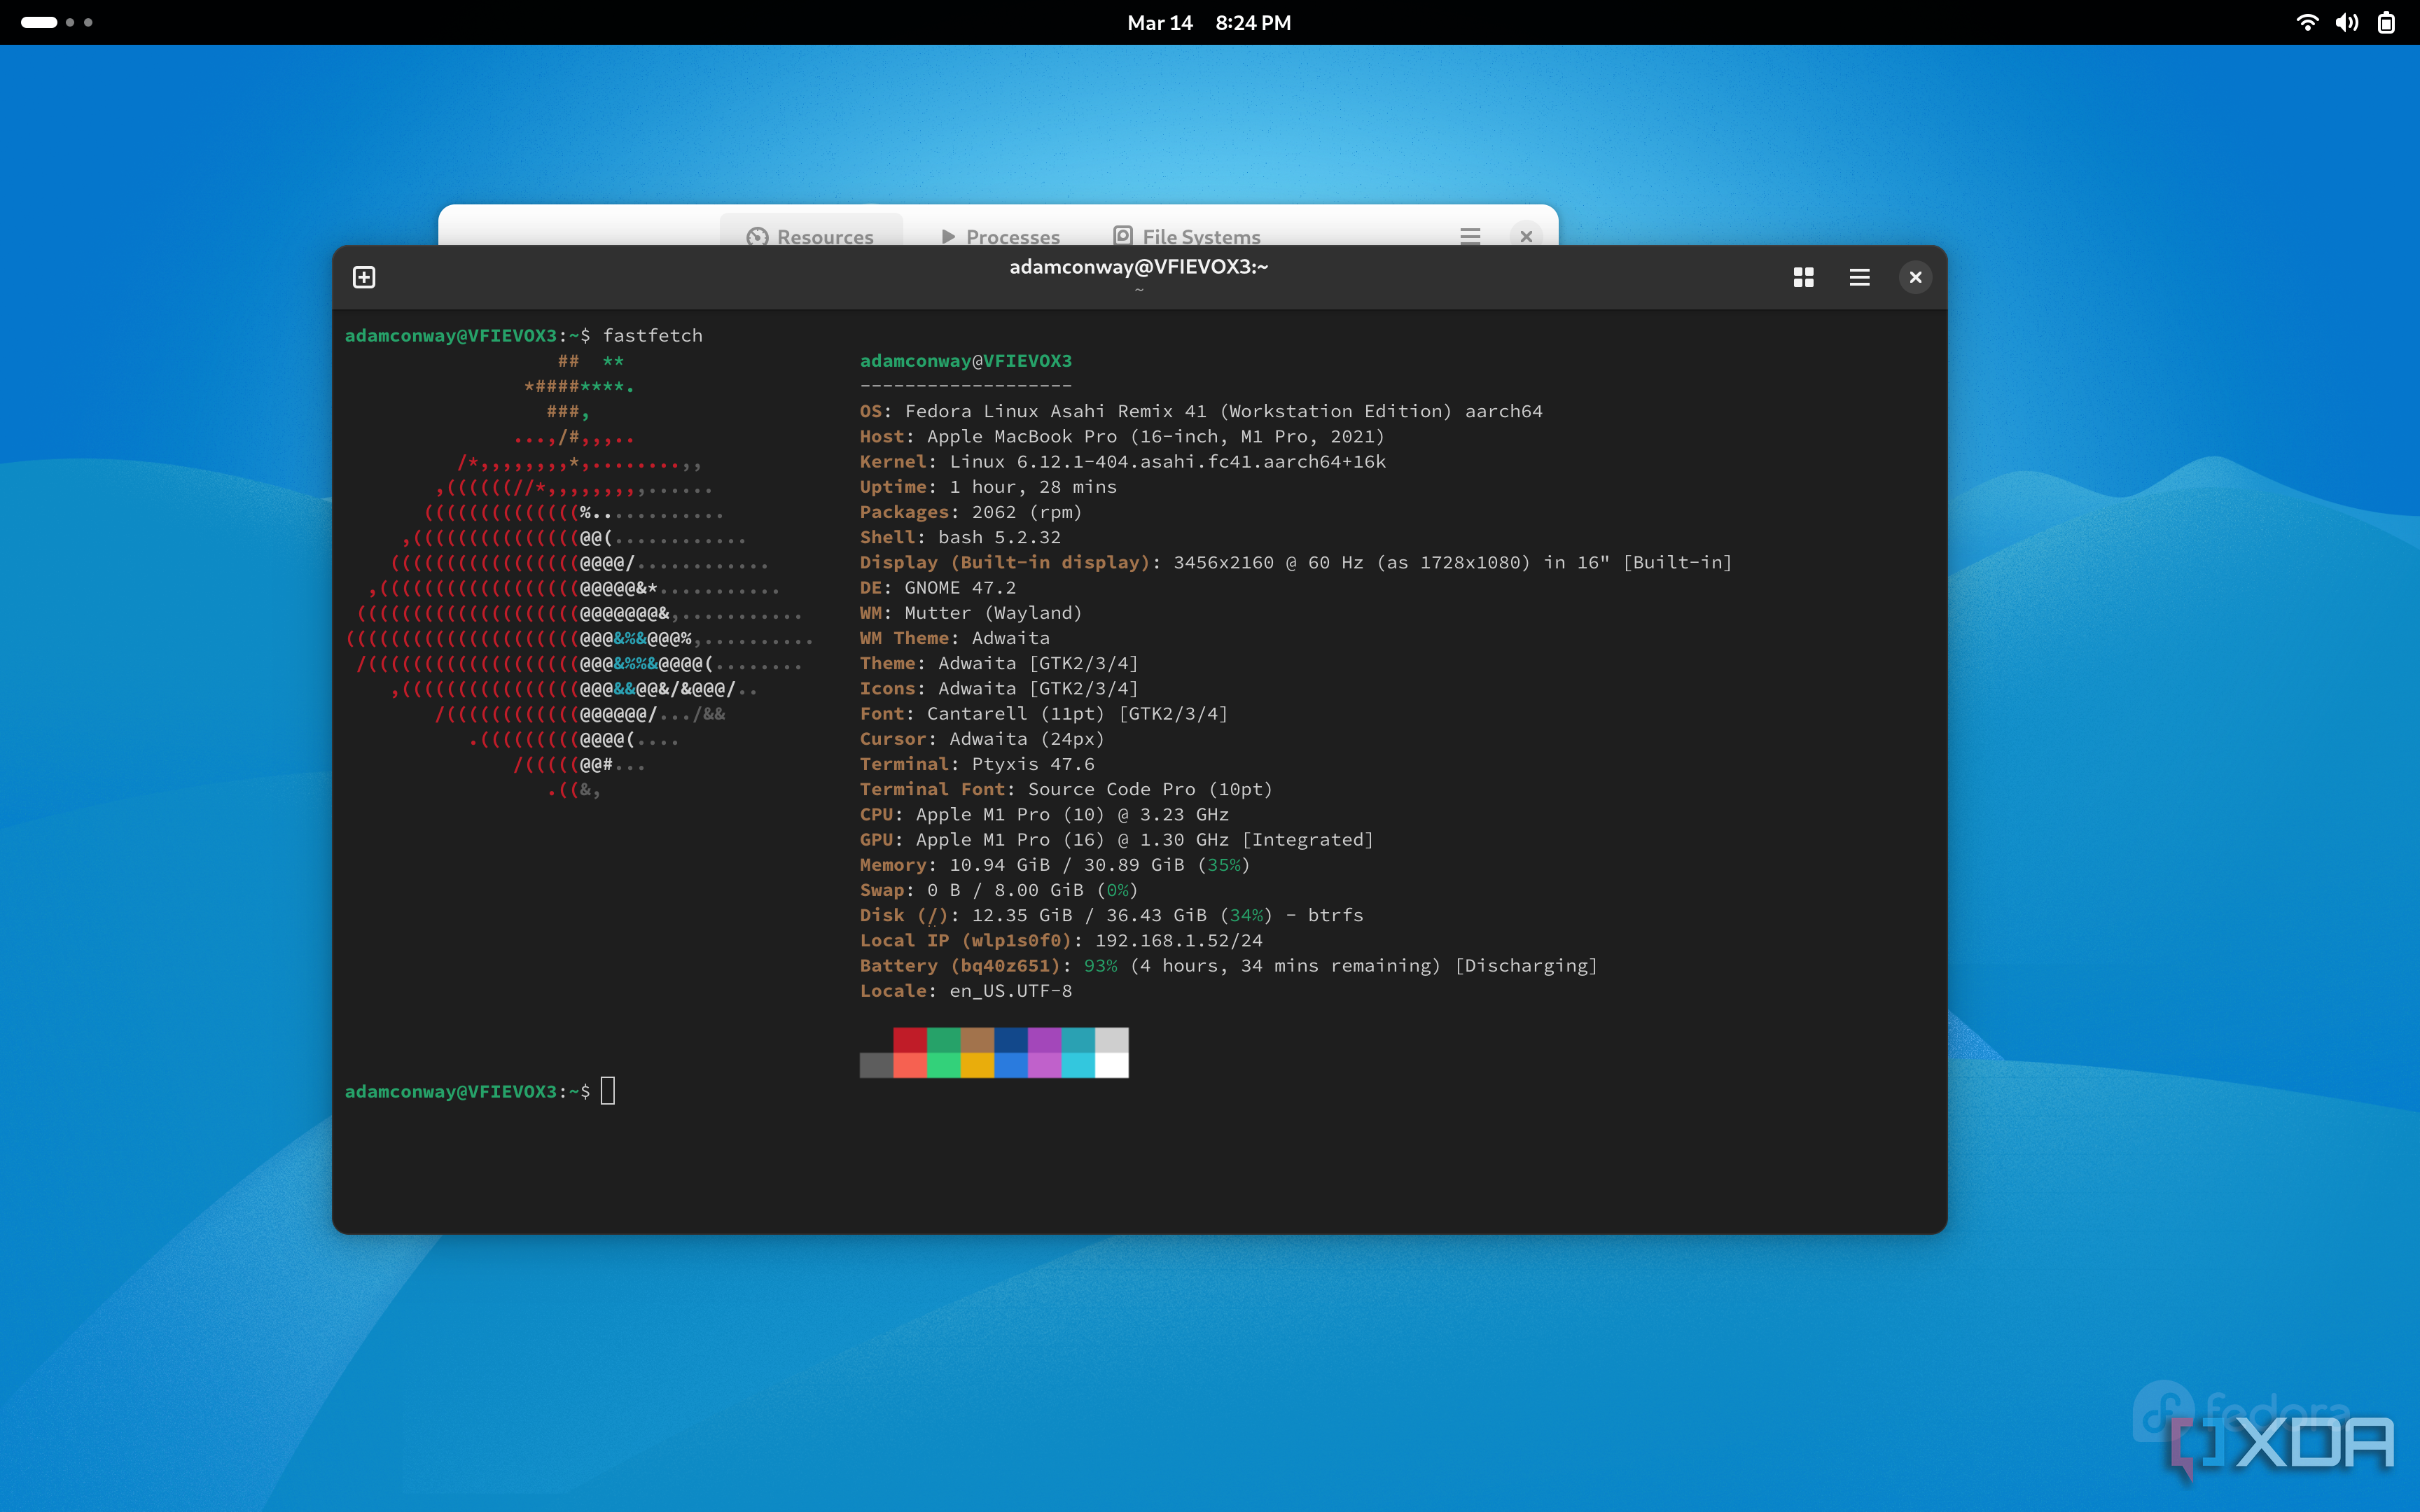Click the terminal prompt cursor
Viewport: 2420px width, 1512px height.
tap(608, 1091)
